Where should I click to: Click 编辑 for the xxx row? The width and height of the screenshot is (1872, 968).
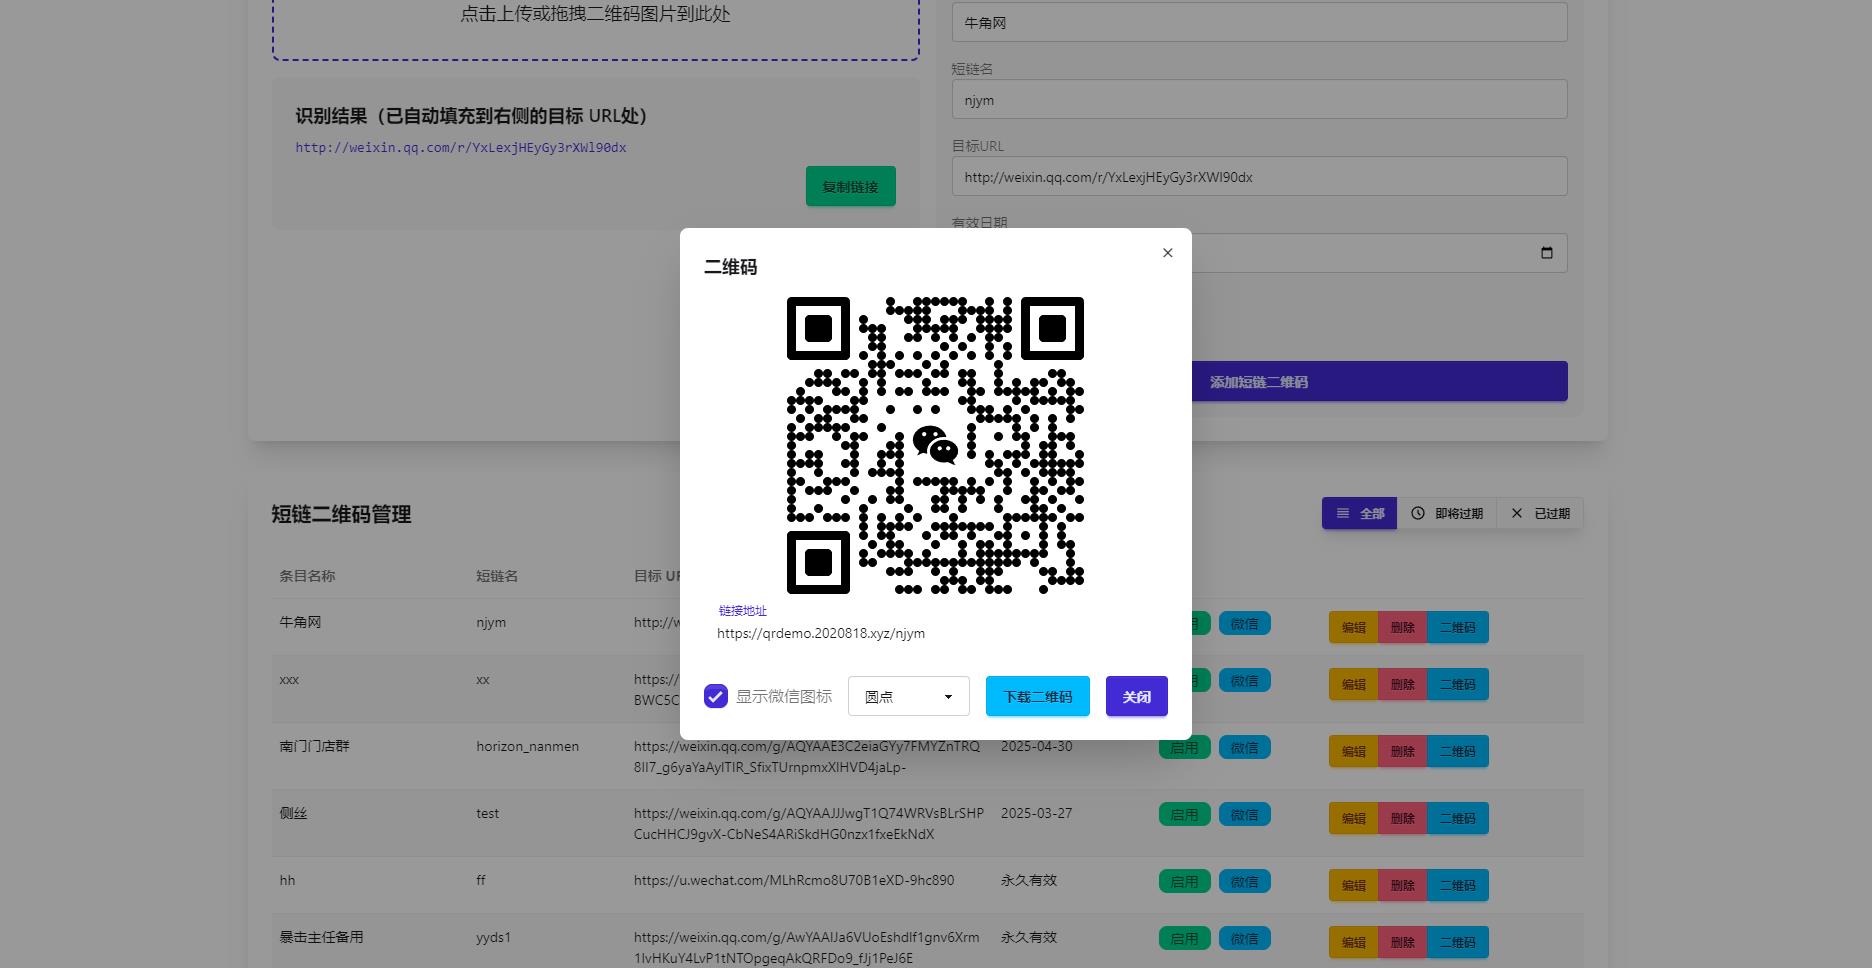(x=1353, y=684)
